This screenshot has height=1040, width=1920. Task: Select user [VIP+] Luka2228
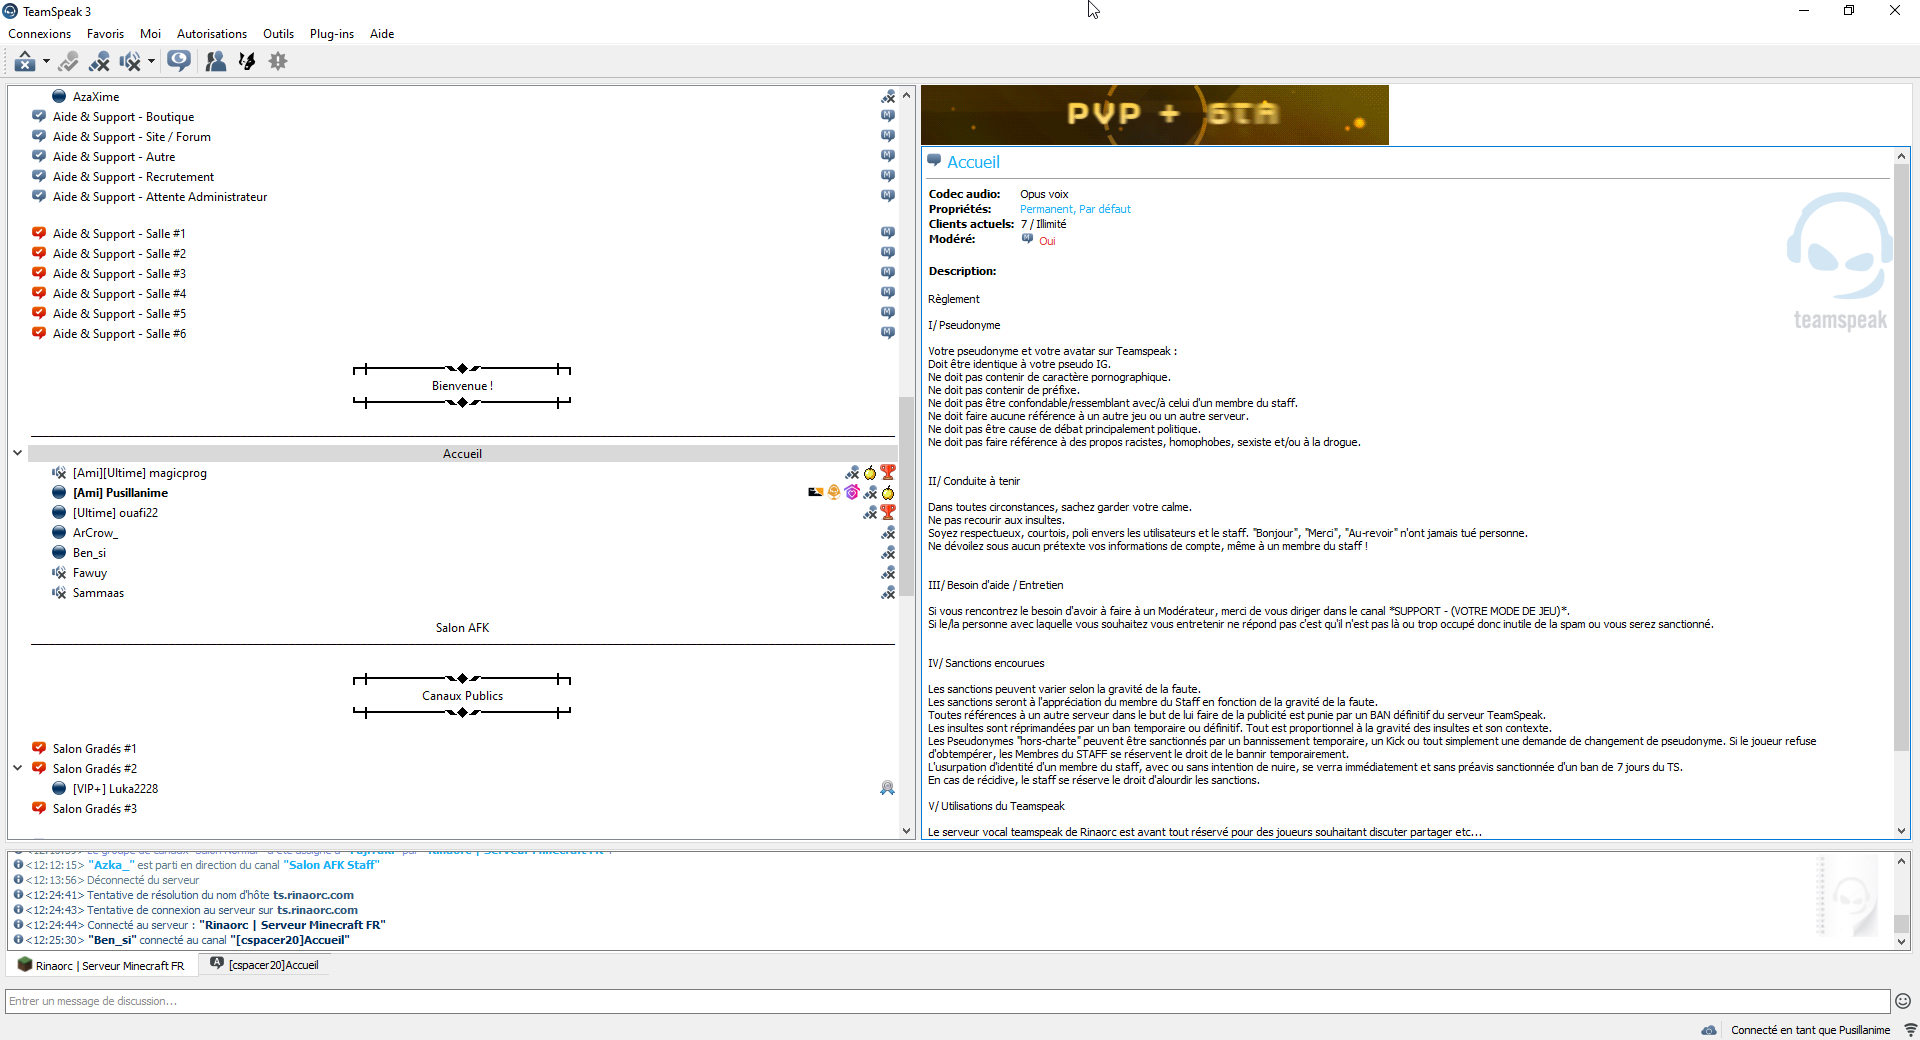(115, 789)
